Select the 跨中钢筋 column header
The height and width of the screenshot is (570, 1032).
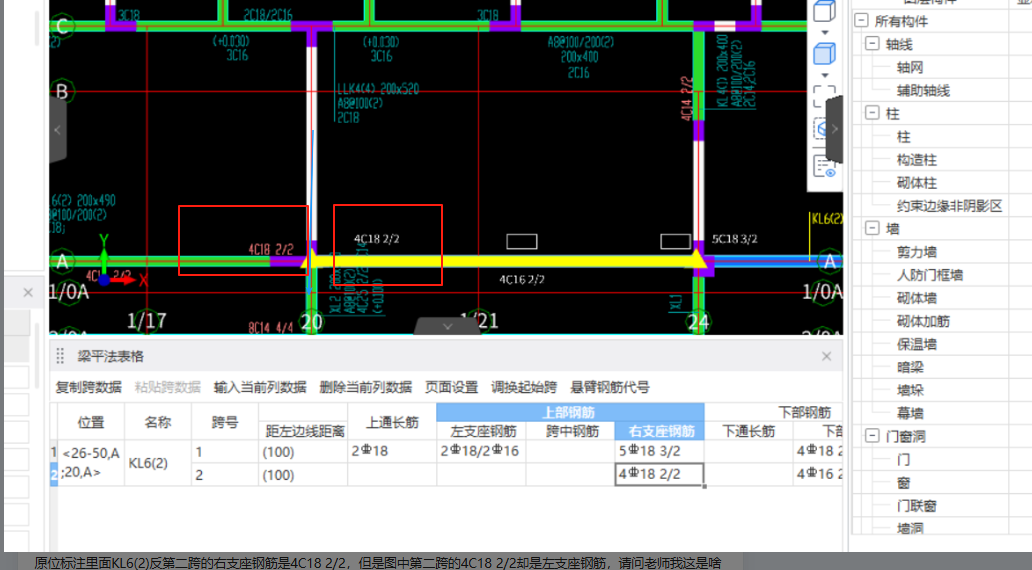click(x=571, y=431)
